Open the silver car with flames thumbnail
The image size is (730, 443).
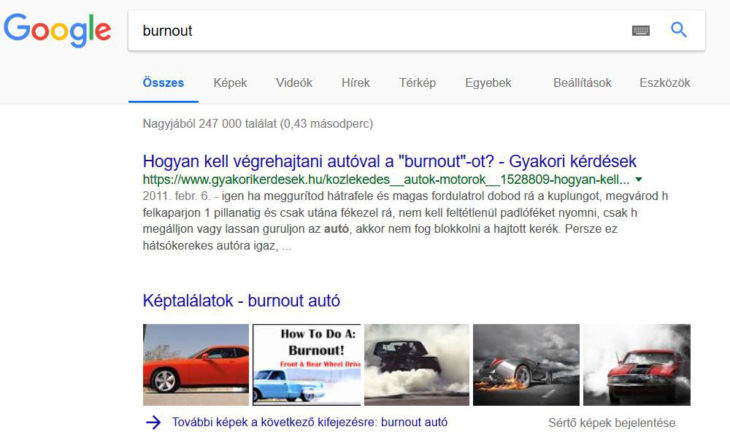point(526,365)
